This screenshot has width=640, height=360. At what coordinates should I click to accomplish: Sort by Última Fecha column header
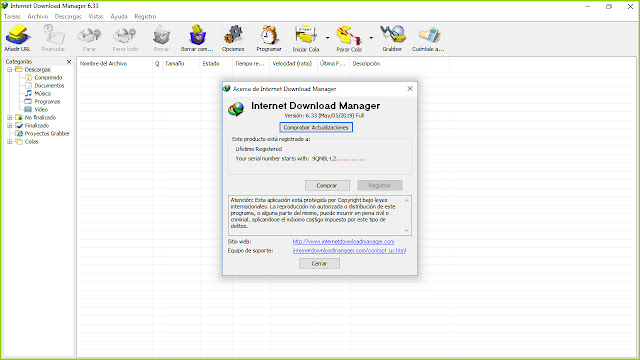click(333, 64)
